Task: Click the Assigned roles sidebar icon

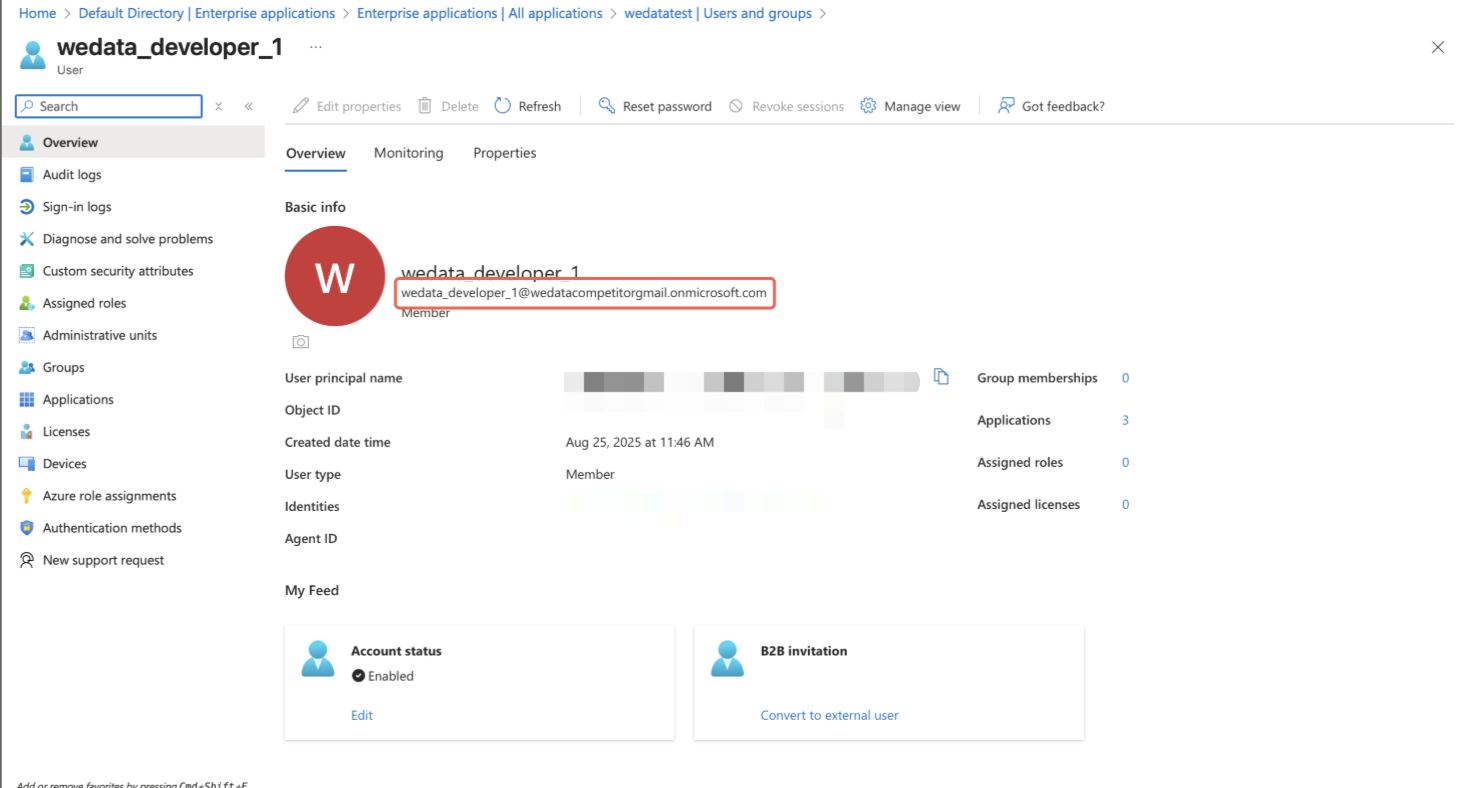Action: tap(27, 303)
